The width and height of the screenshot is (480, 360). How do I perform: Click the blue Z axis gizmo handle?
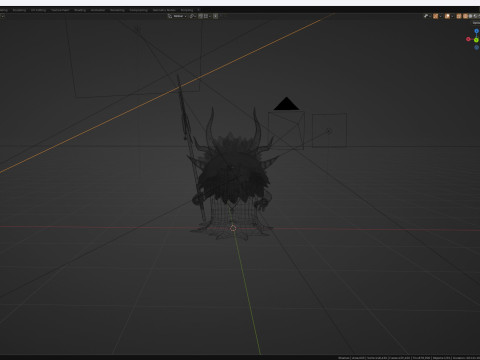pos(476,31)
